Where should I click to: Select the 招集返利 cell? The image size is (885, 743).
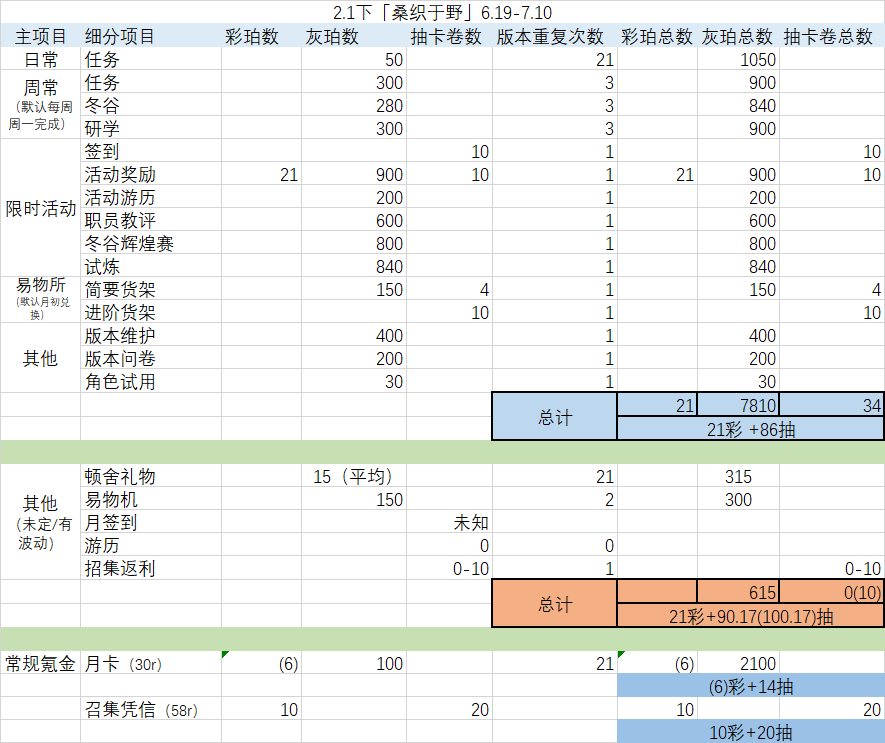tap(151, 568)
